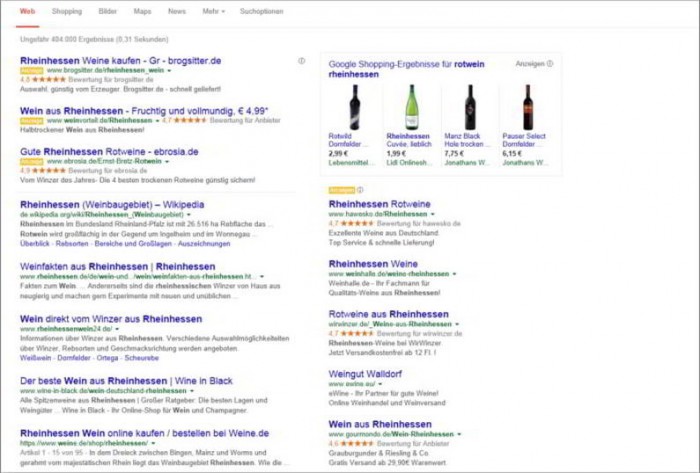Open sidebar ad 'Rotweine aus Rheinhessen'
This screenshot has width=700, height=473.
point(388,314)
